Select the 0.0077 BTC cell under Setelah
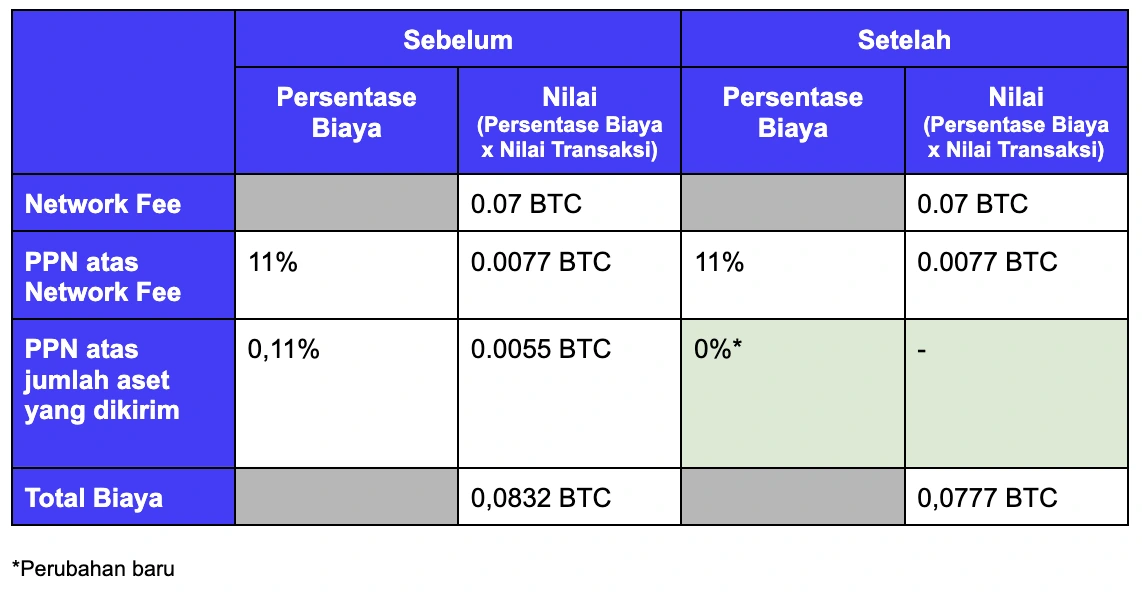Image resolution: width=1142 pixels, height=592 pixels. [x=1016, y=276]
